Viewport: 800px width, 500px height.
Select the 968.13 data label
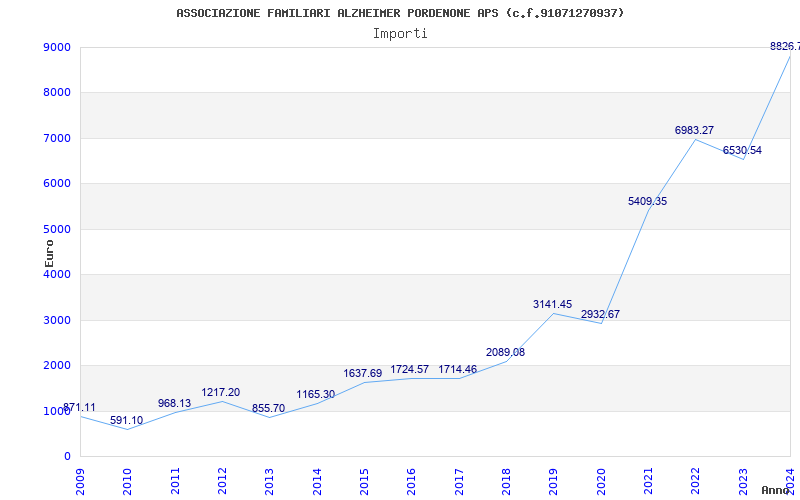click(x=174, y=404)
